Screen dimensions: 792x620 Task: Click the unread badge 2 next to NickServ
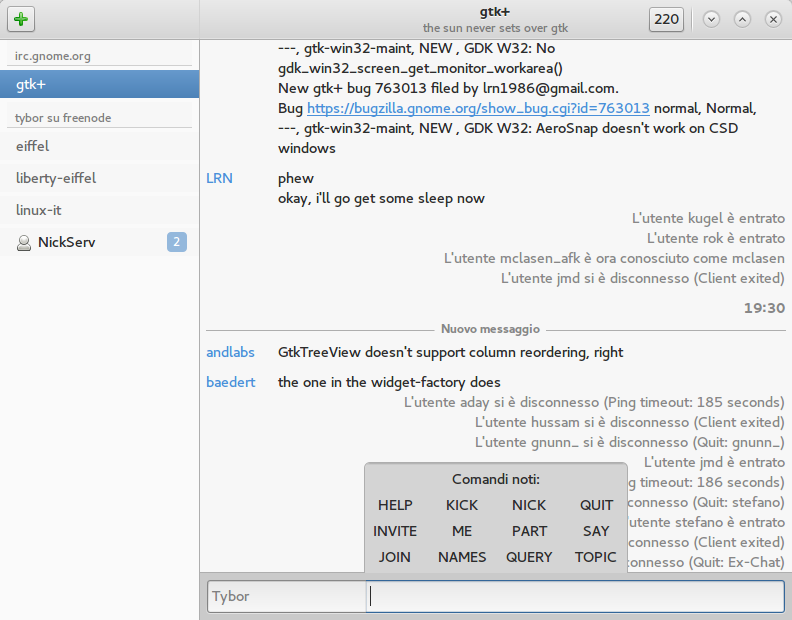pos(177,242)
